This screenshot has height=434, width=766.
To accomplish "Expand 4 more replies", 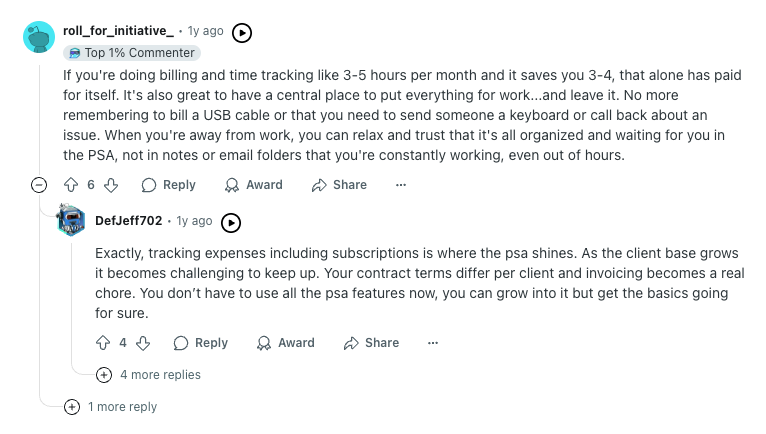I will pyautogui.click(x=149, y=374).
